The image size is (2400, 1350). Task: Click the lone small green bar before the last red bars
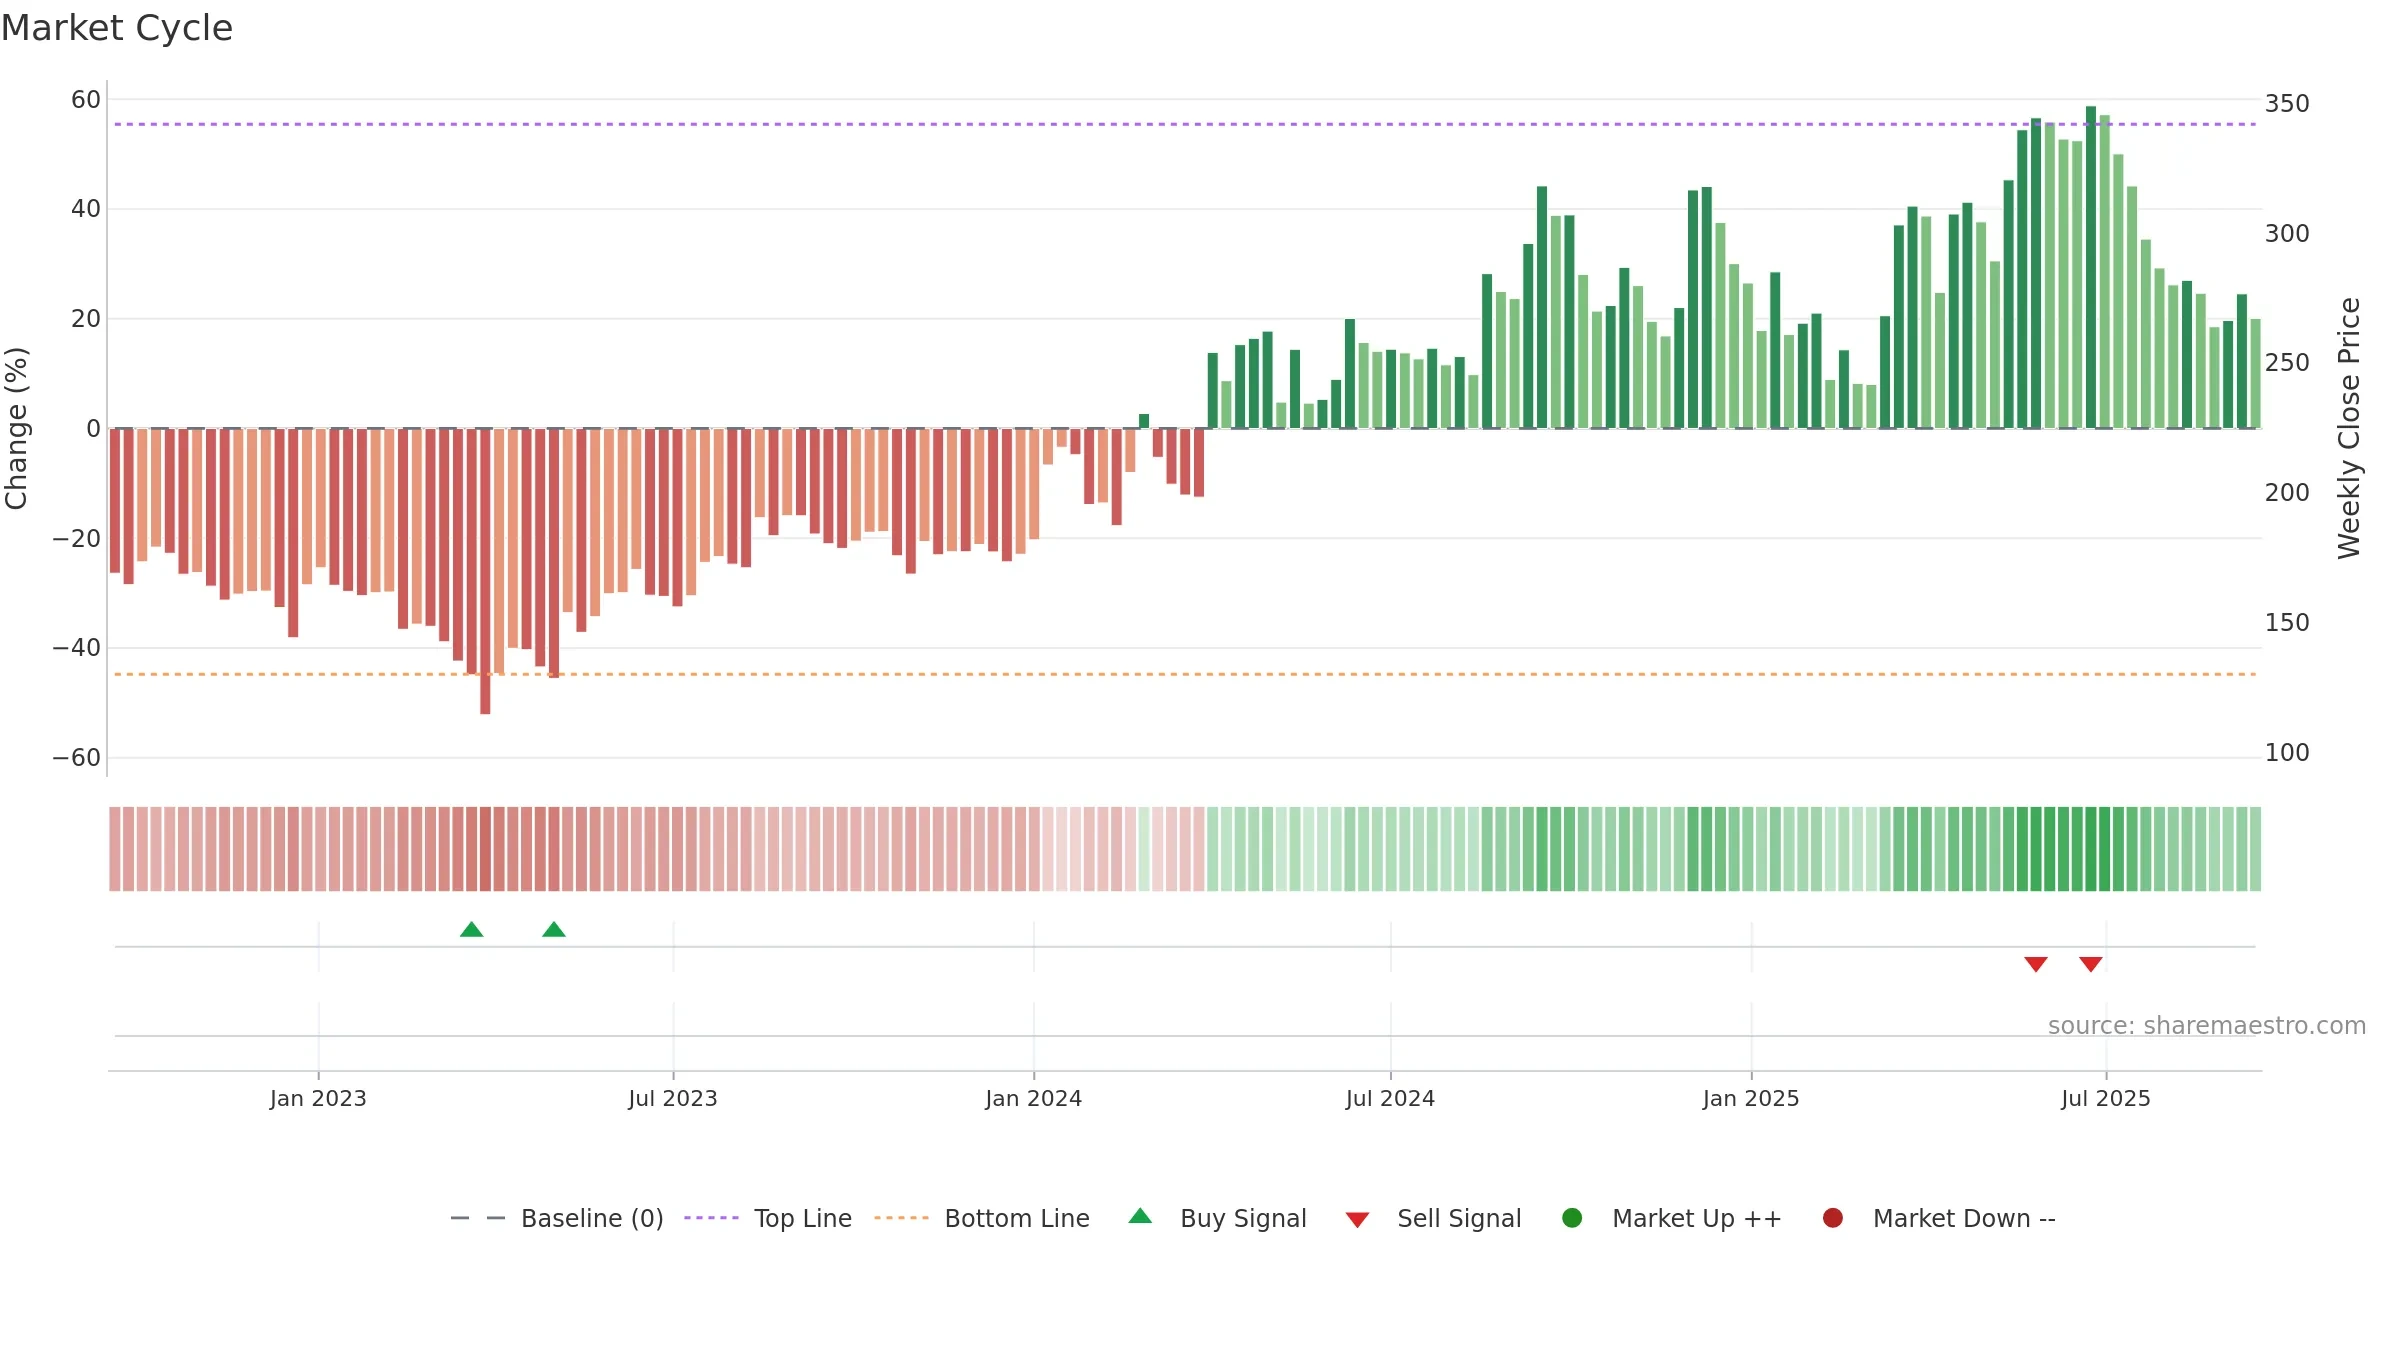(1144, 421)
